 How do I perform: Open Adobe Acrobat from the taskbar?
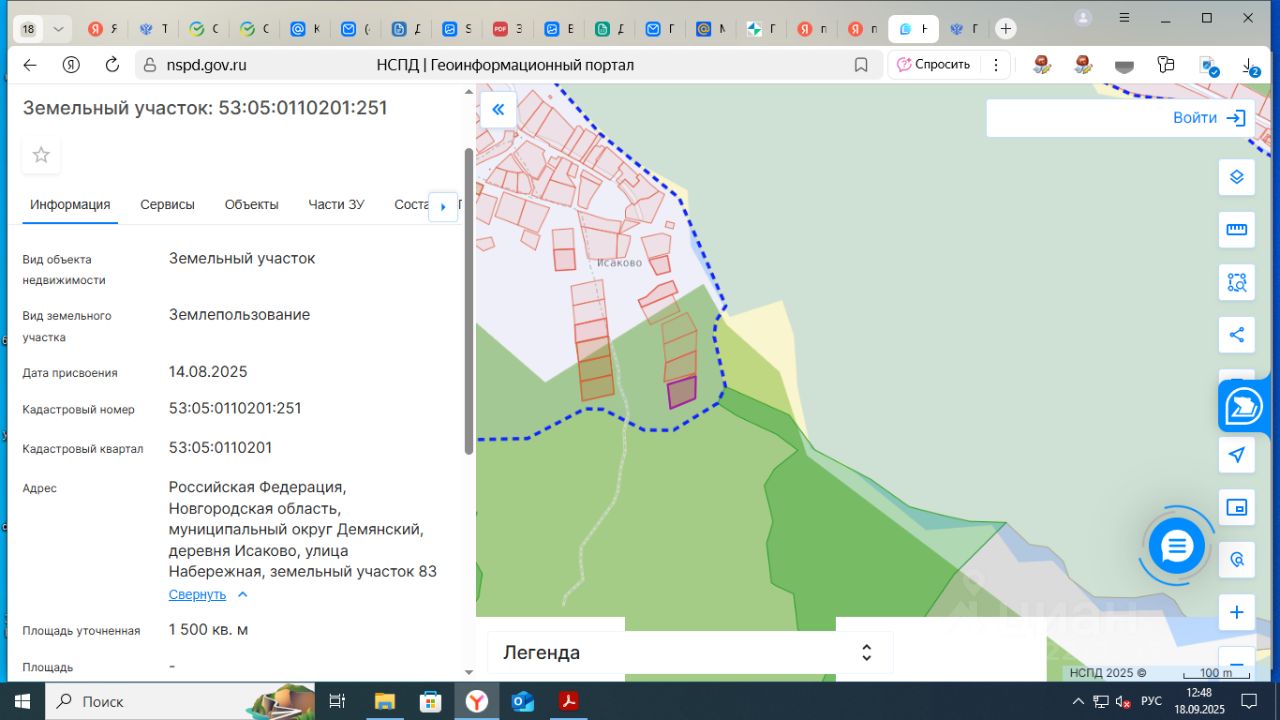pyautogui.click(x=569, y=701)
